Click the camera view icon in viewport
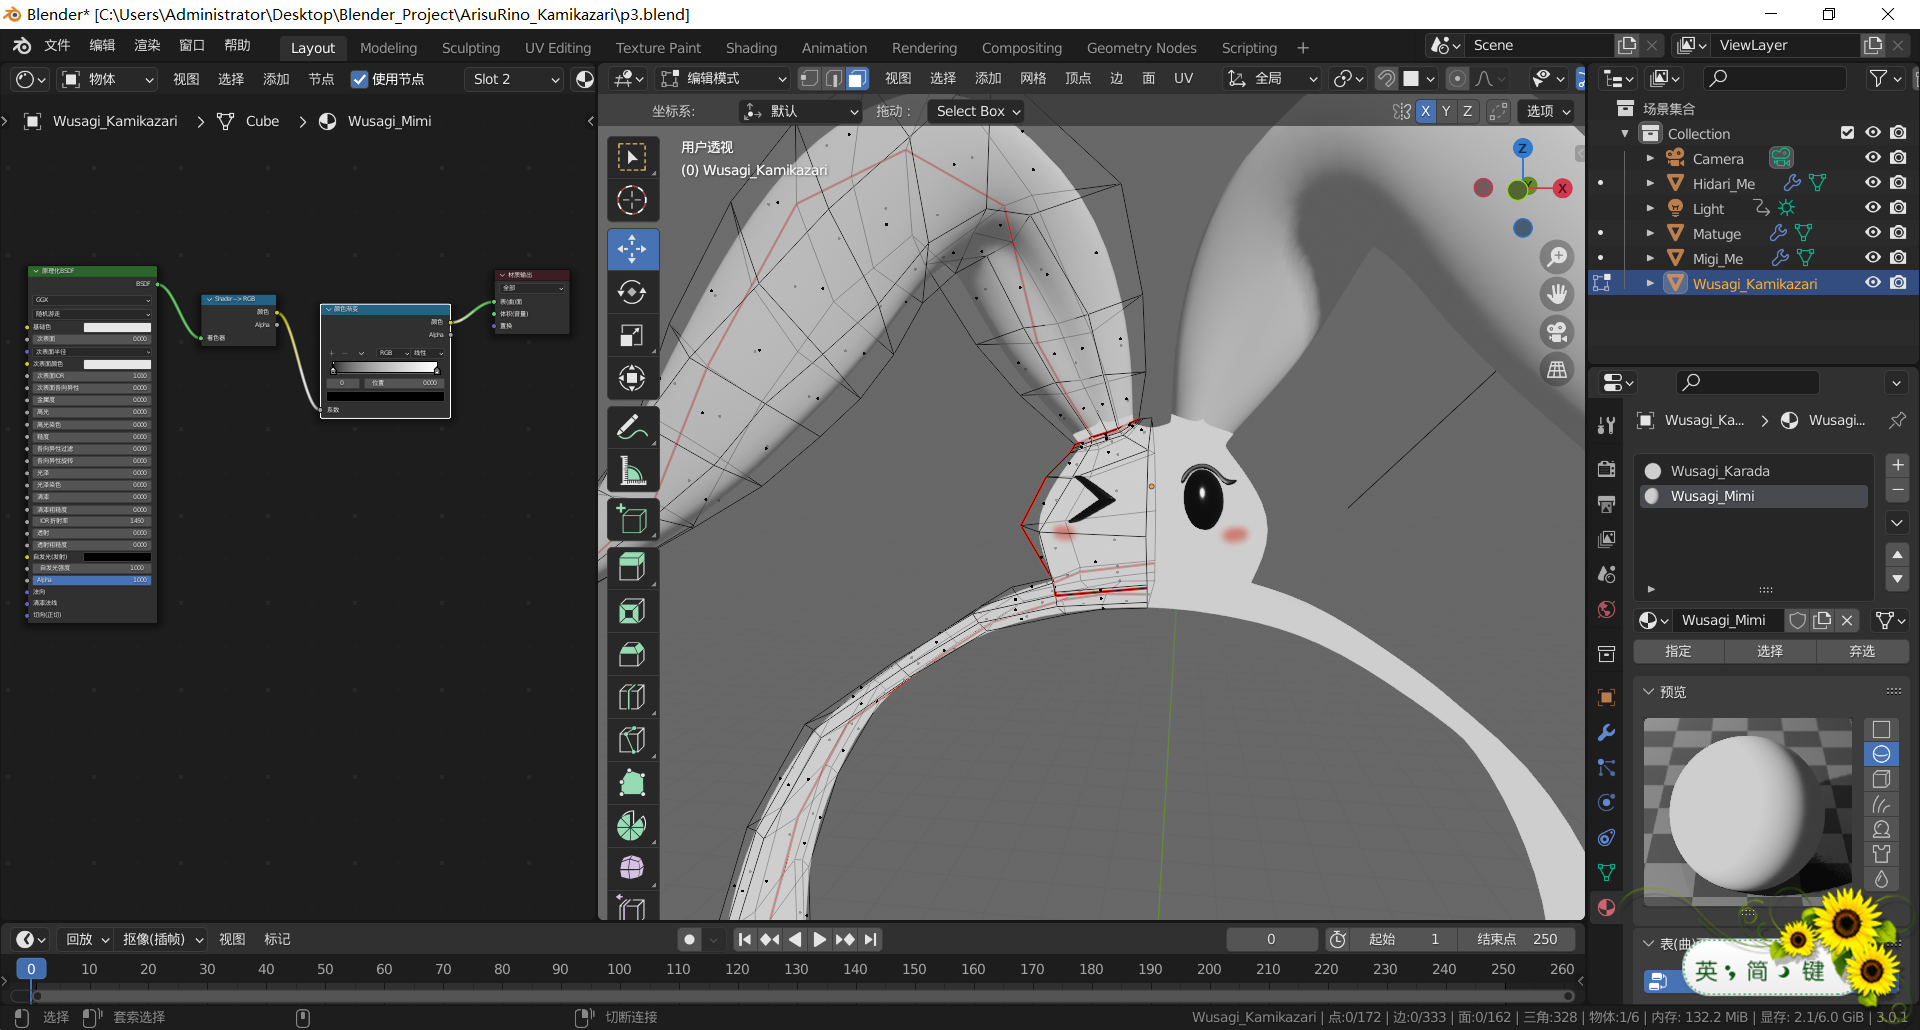Screen dimensions: 1920x1030 click(x=1557, y=332)
